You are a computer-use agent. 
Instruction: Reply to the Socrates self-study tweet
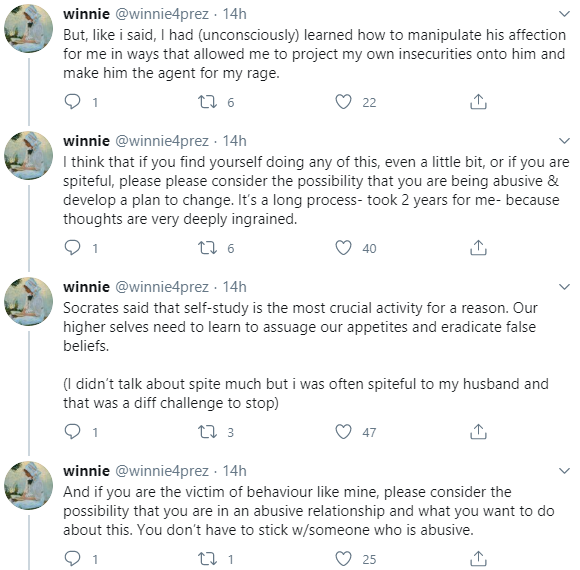72,432
